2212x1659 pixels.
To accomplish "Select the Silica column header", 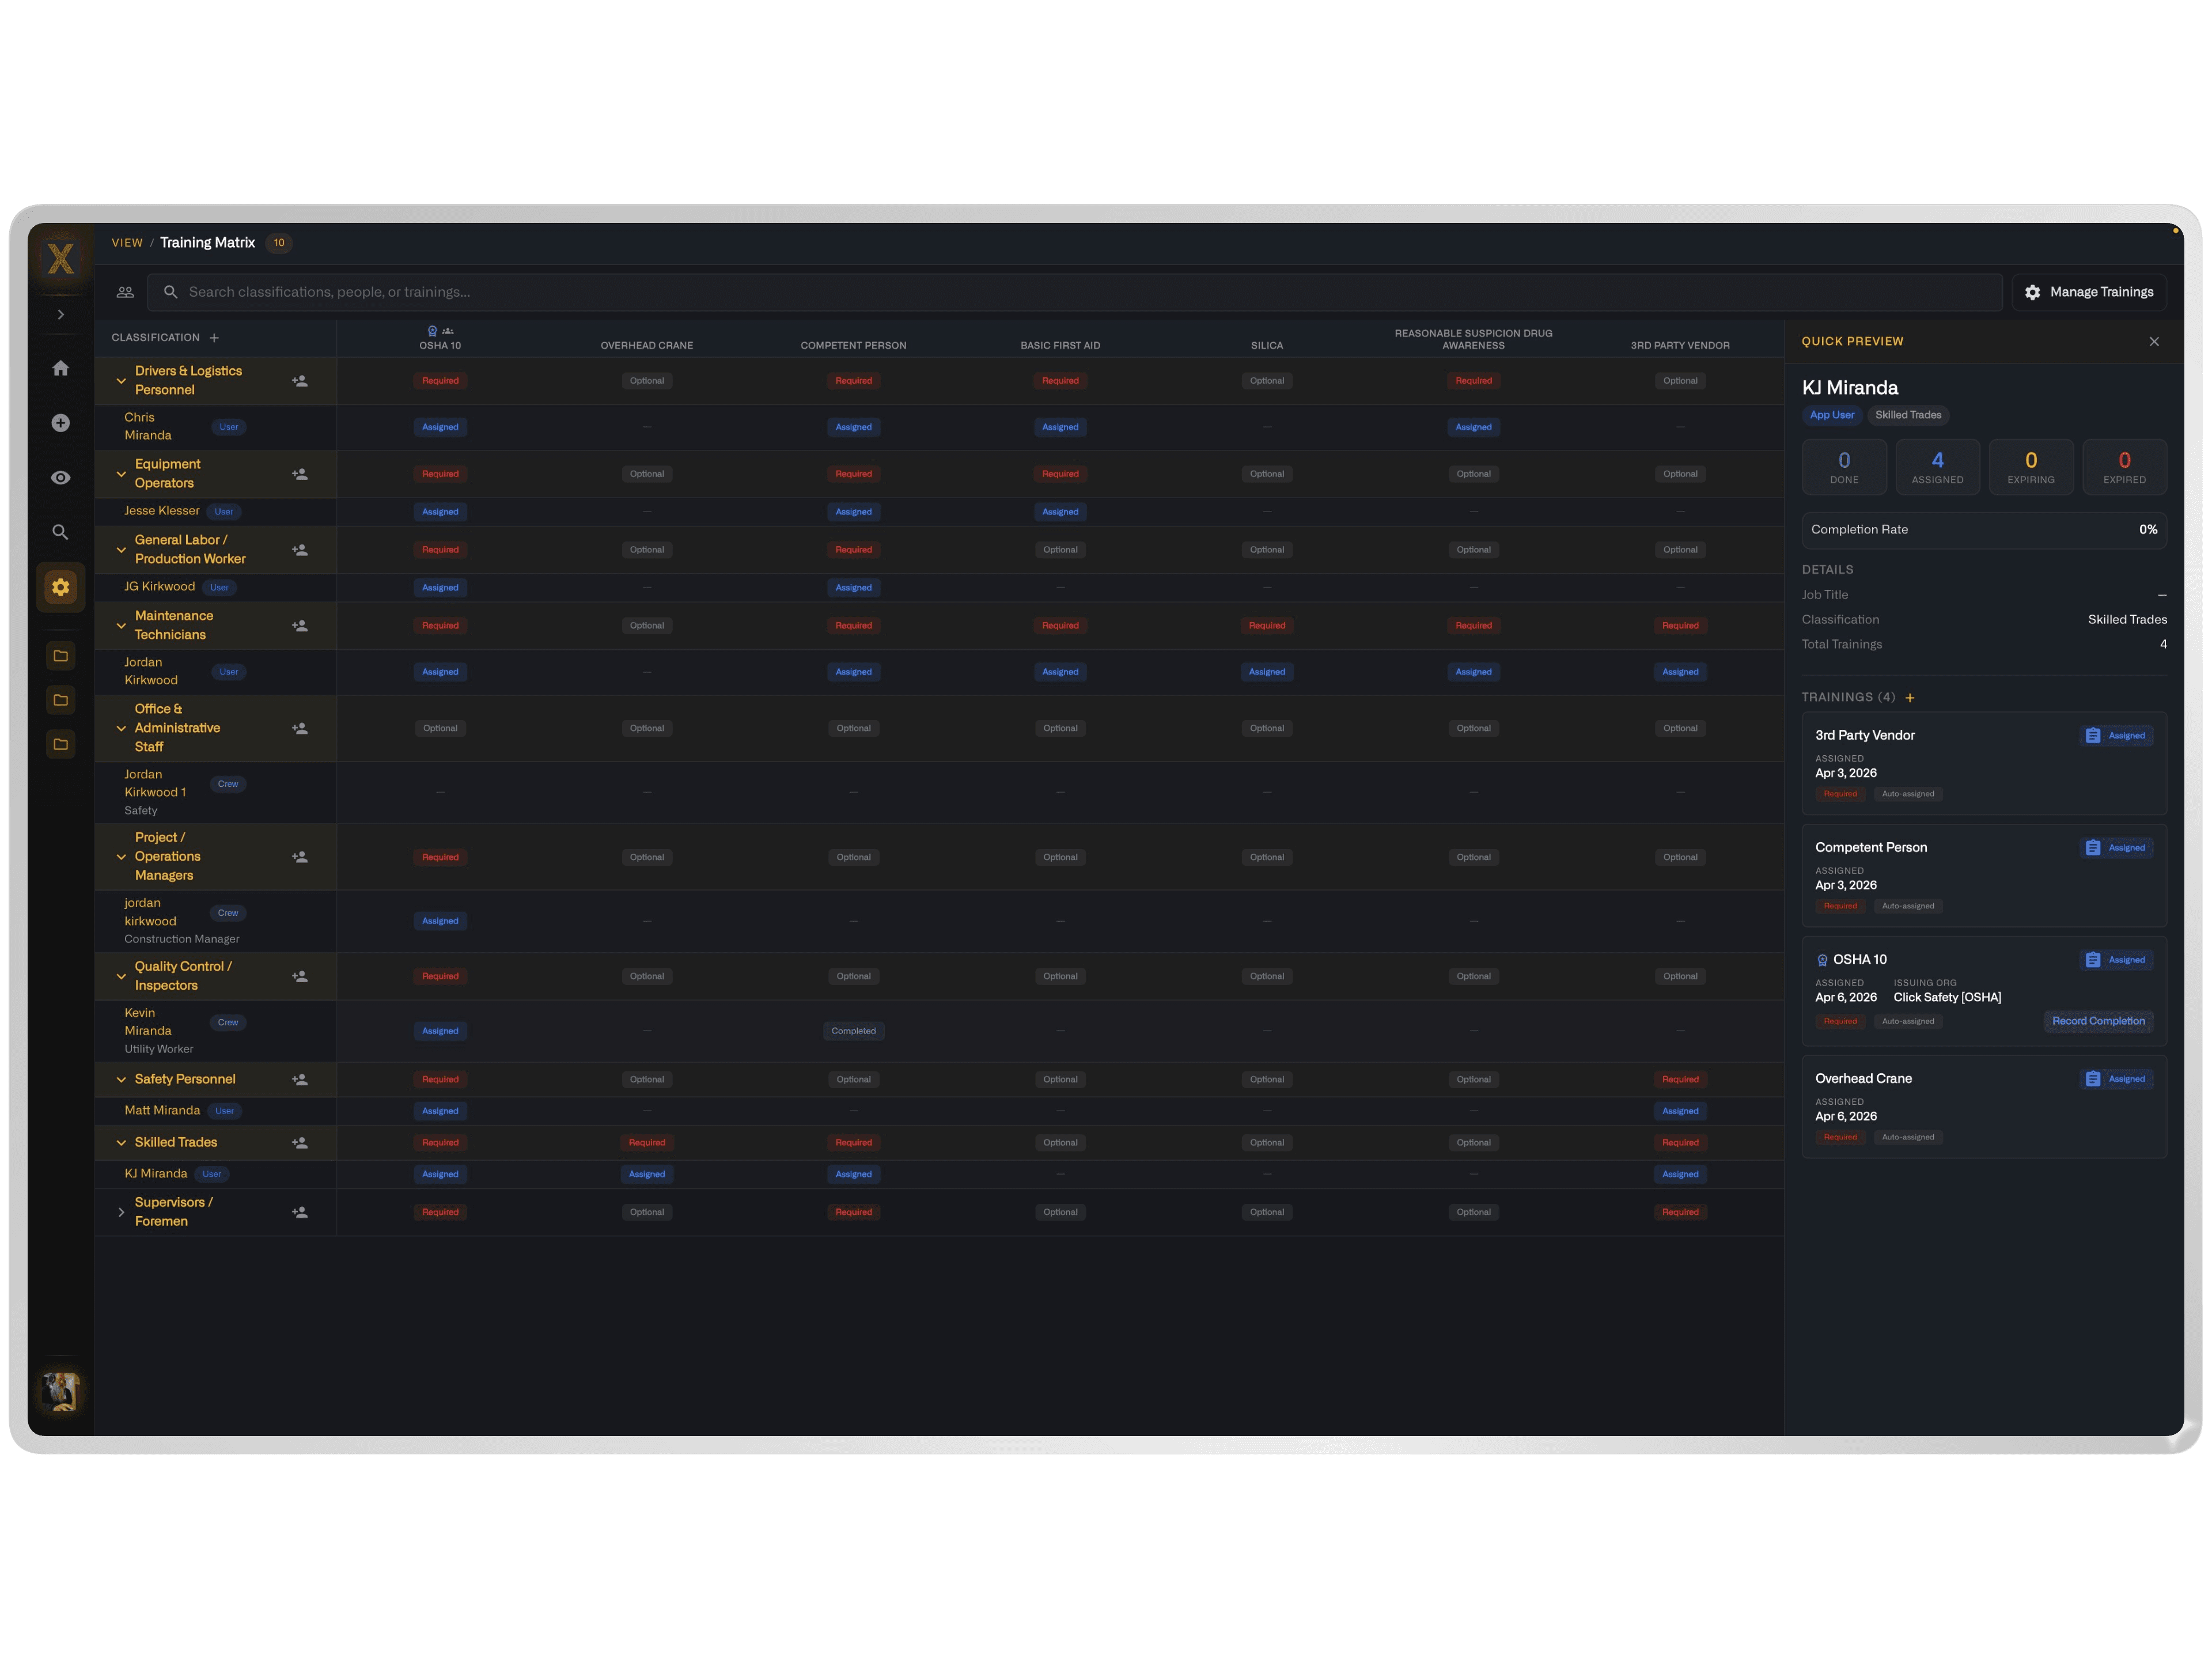I will point(1267,346).
